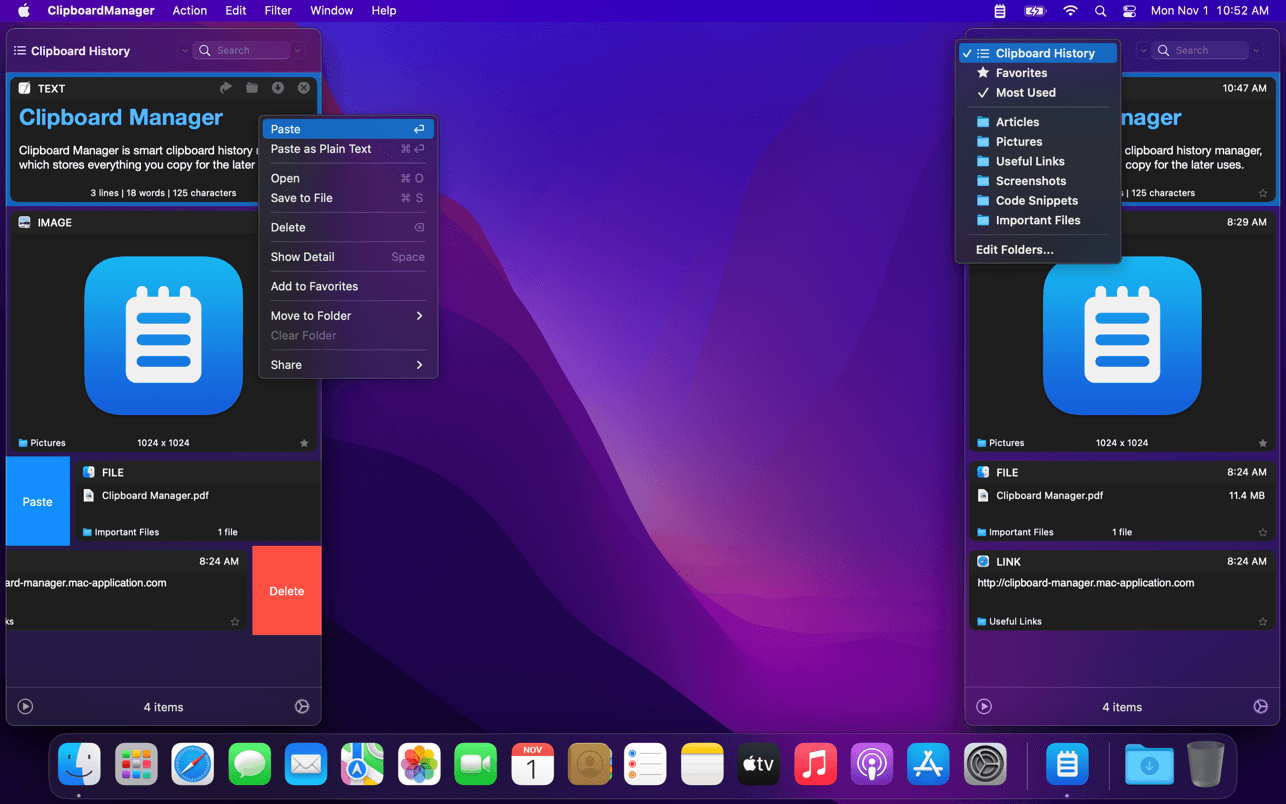Click the share arrow icon on TEXT item
The image size is (1286, 804).
point(226,88)
